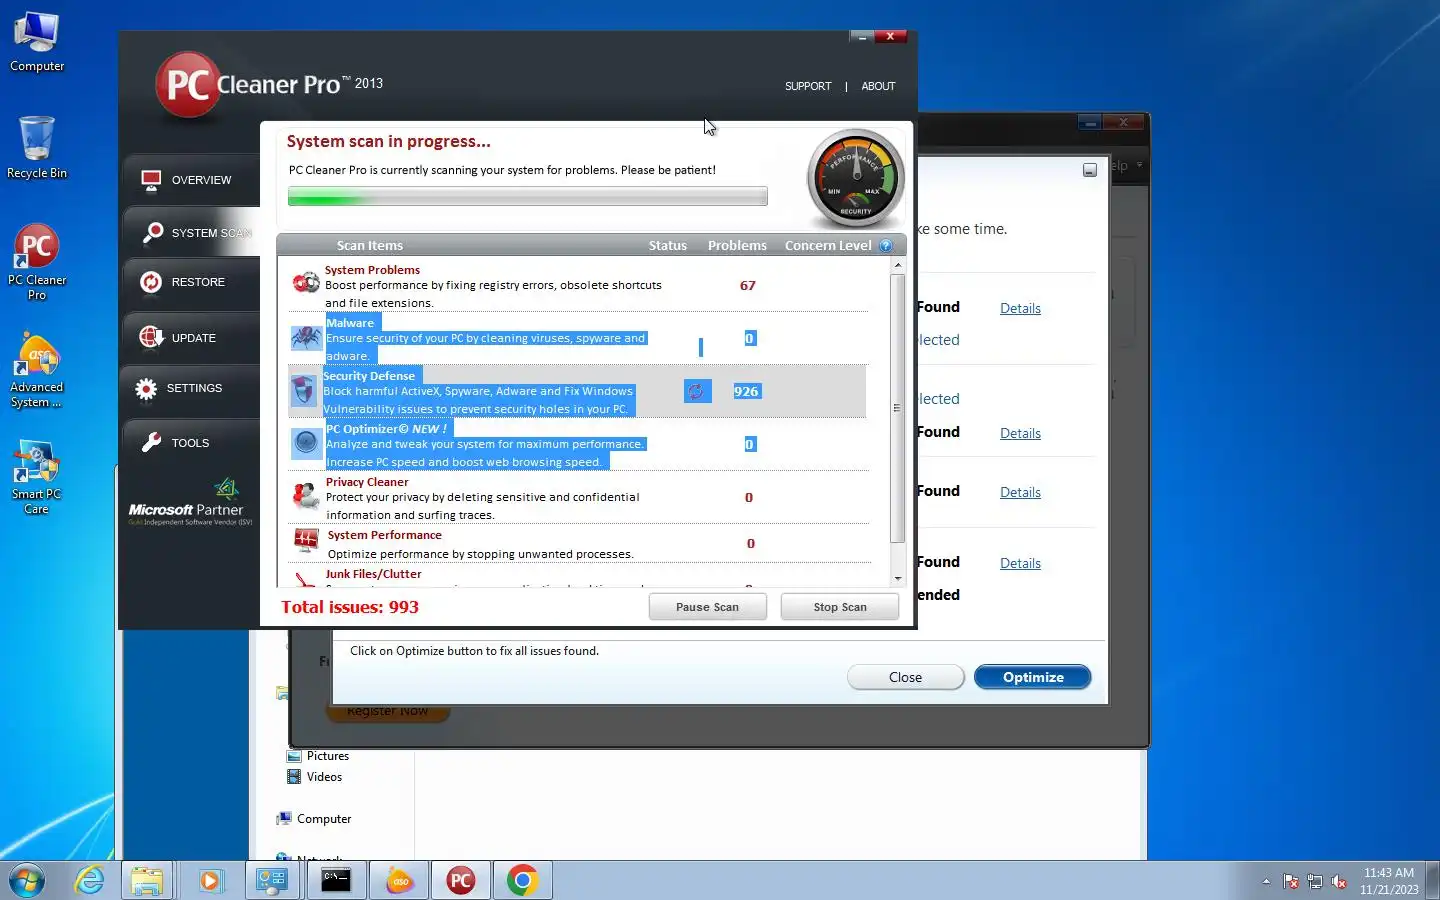Viewport: 1440px width, 900px height.
Task: Select the PC Cleaner Pro desktop shortcut
Action: tap(37, 262)
